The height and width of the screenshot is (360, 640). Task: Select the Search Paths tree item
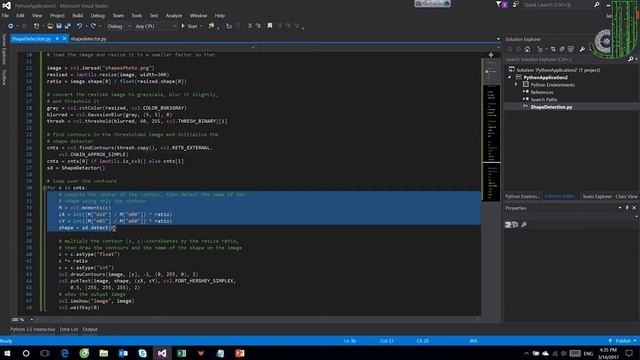544,100
